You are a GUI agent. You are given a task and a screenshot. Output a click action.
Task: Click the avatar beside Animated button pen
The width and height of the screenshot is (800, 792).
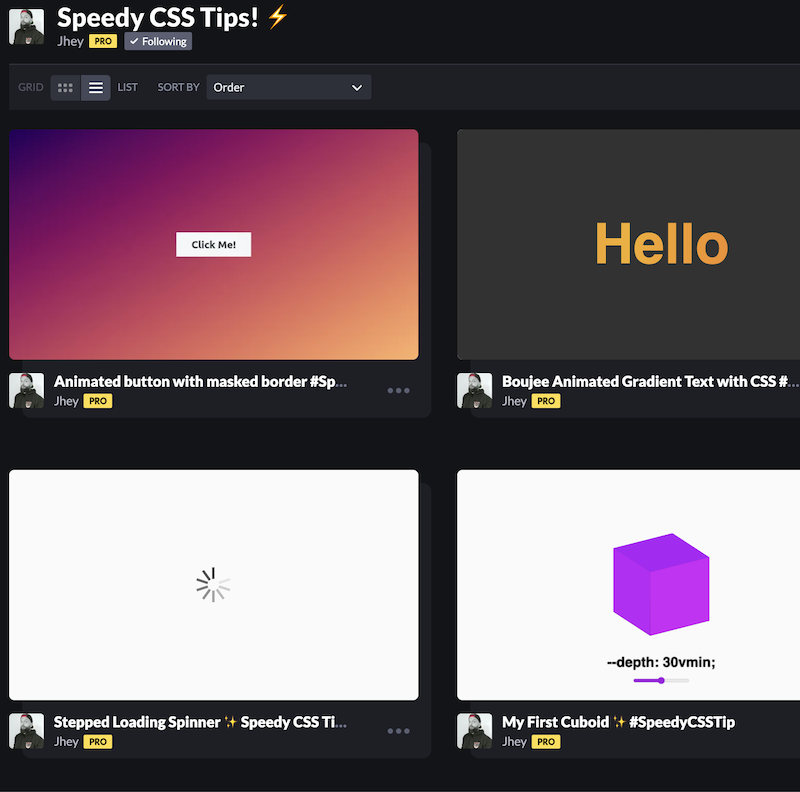pyautogui.click(x=27, y=391)
